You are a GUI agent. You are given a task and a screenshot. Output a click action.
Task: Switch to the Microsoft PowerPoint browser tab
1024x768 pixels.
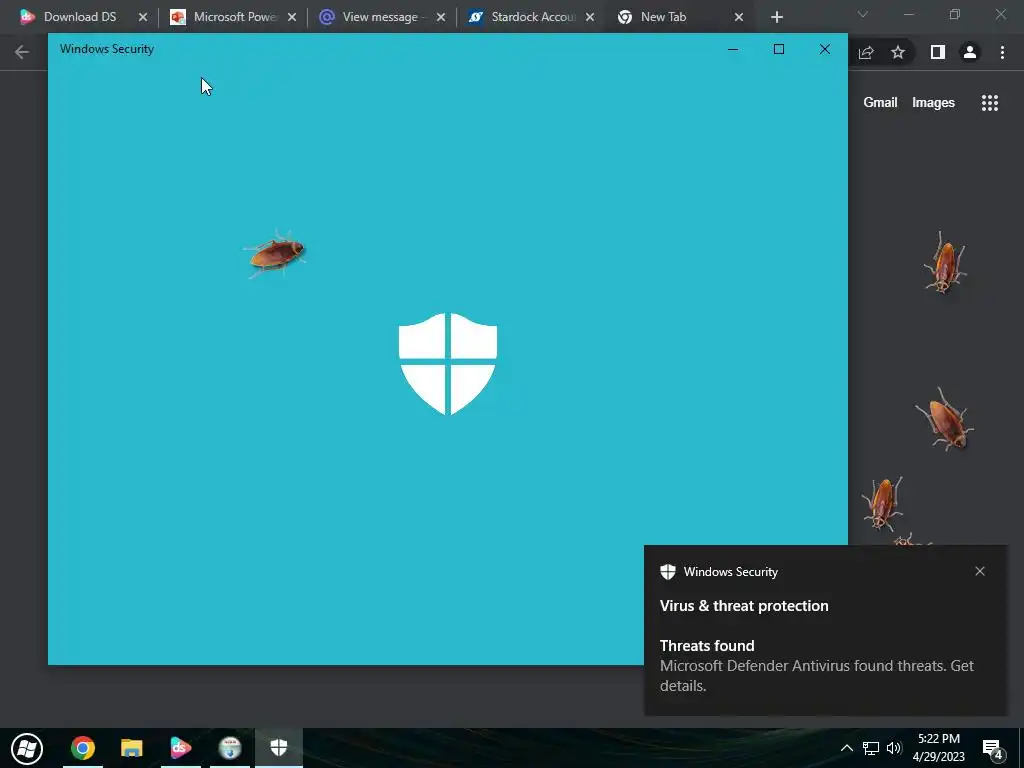point(235,17)
